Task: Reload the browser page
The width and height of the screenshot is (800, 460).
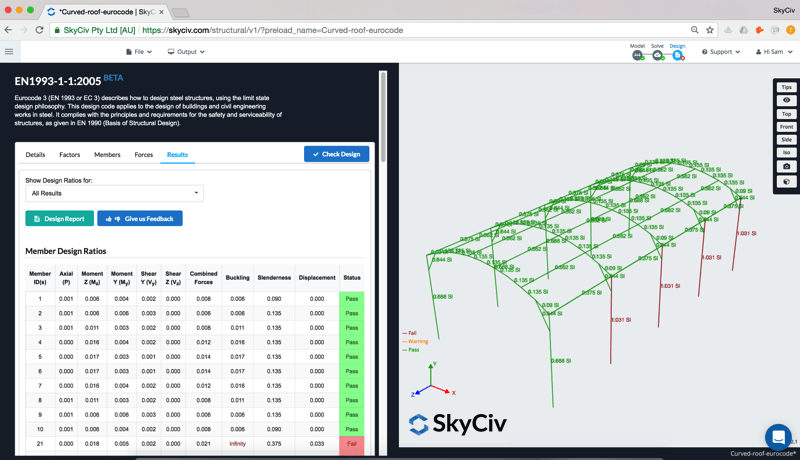Action: (x=39, y=30)
